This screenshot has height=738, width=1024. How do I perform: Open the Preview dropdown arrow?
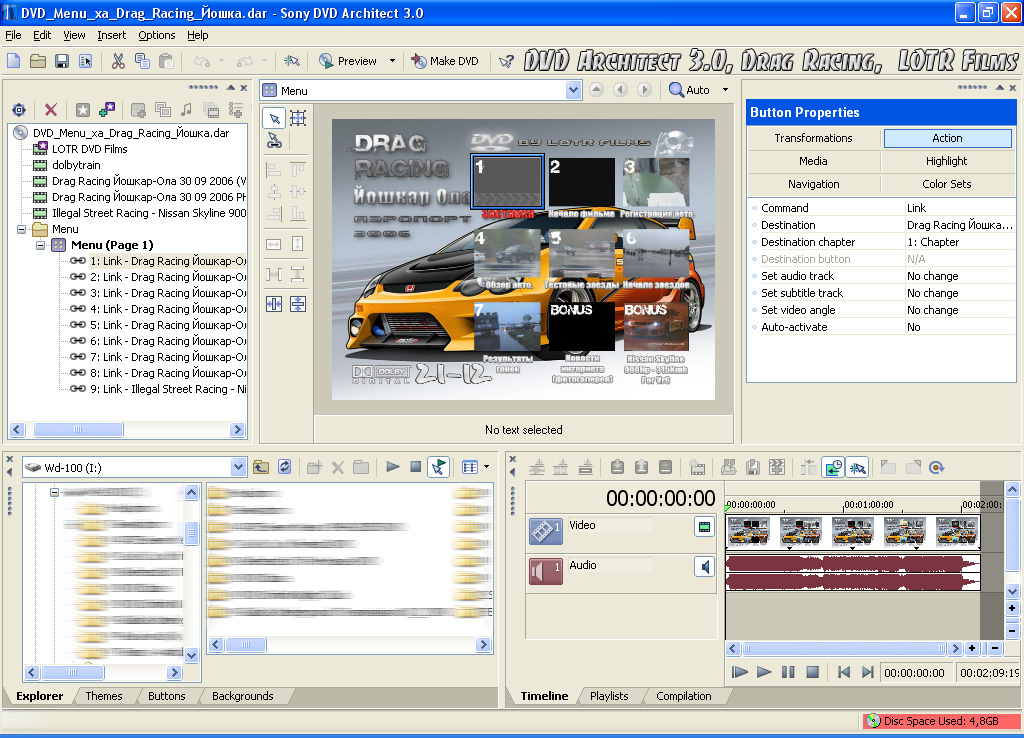click(x=392, y=61)
